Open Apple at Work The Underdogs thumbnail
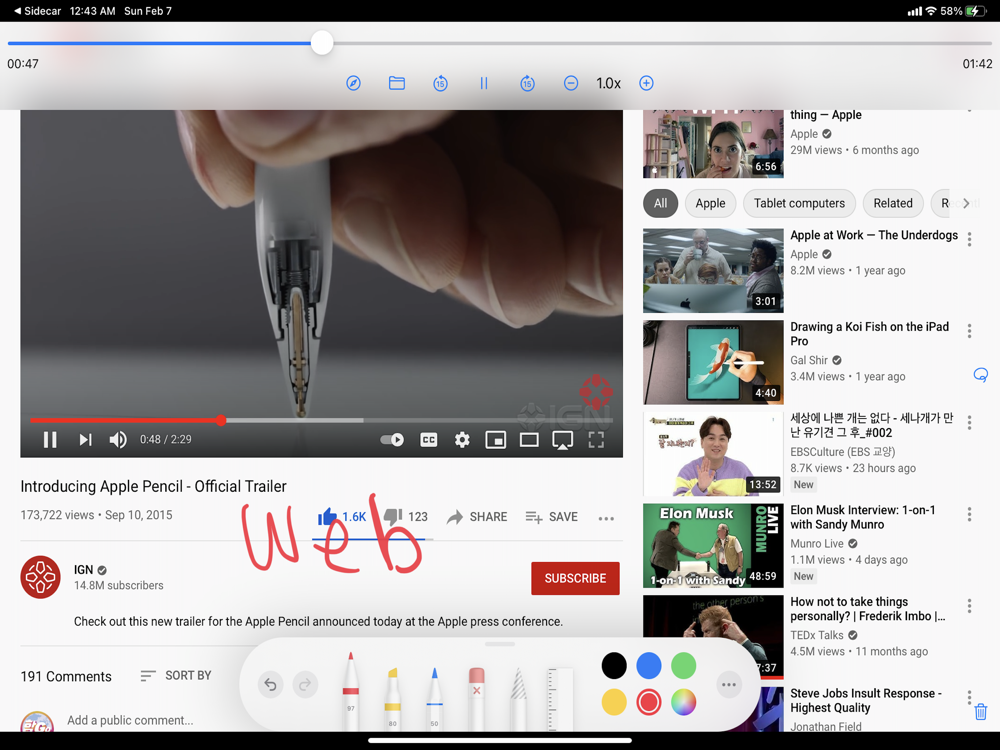This screenshot has width=1000, height=750. pos(713,270)
